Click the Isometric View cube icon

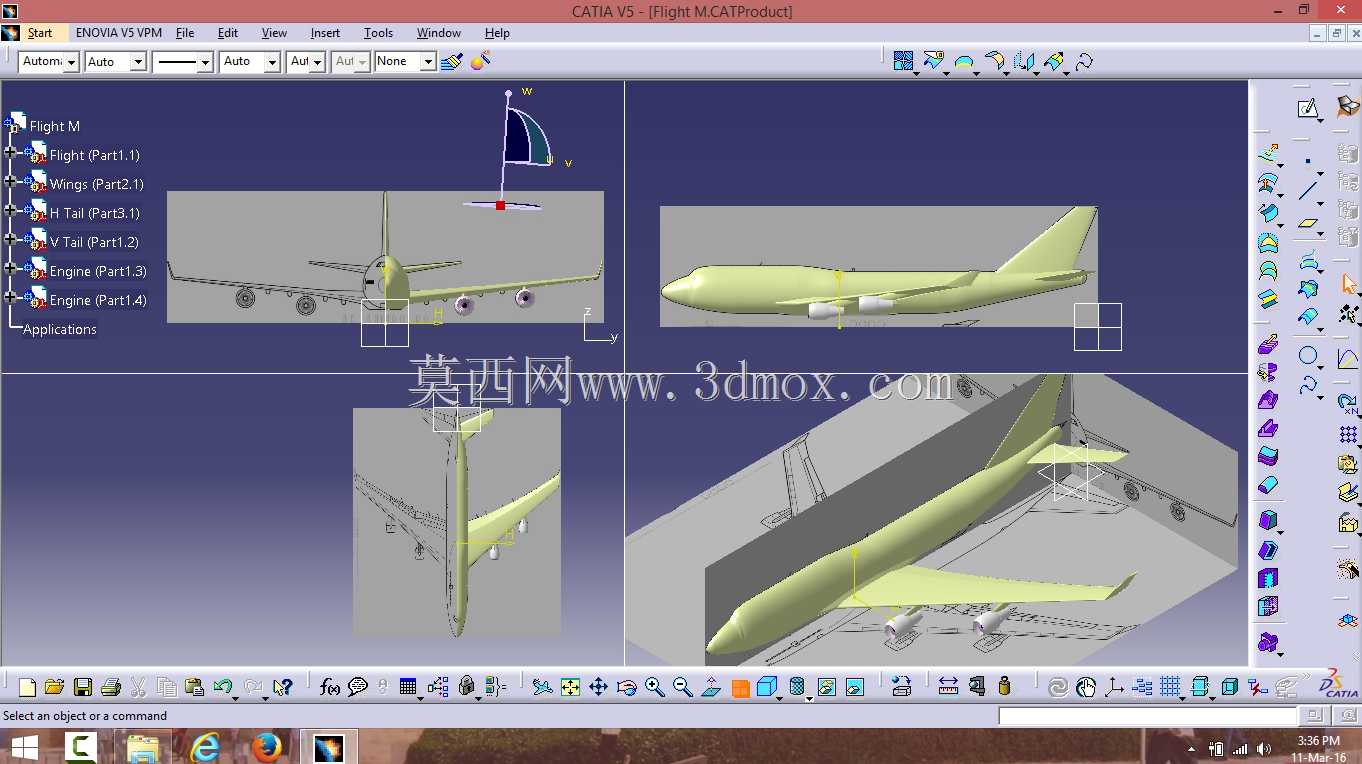tap(768, 687)
